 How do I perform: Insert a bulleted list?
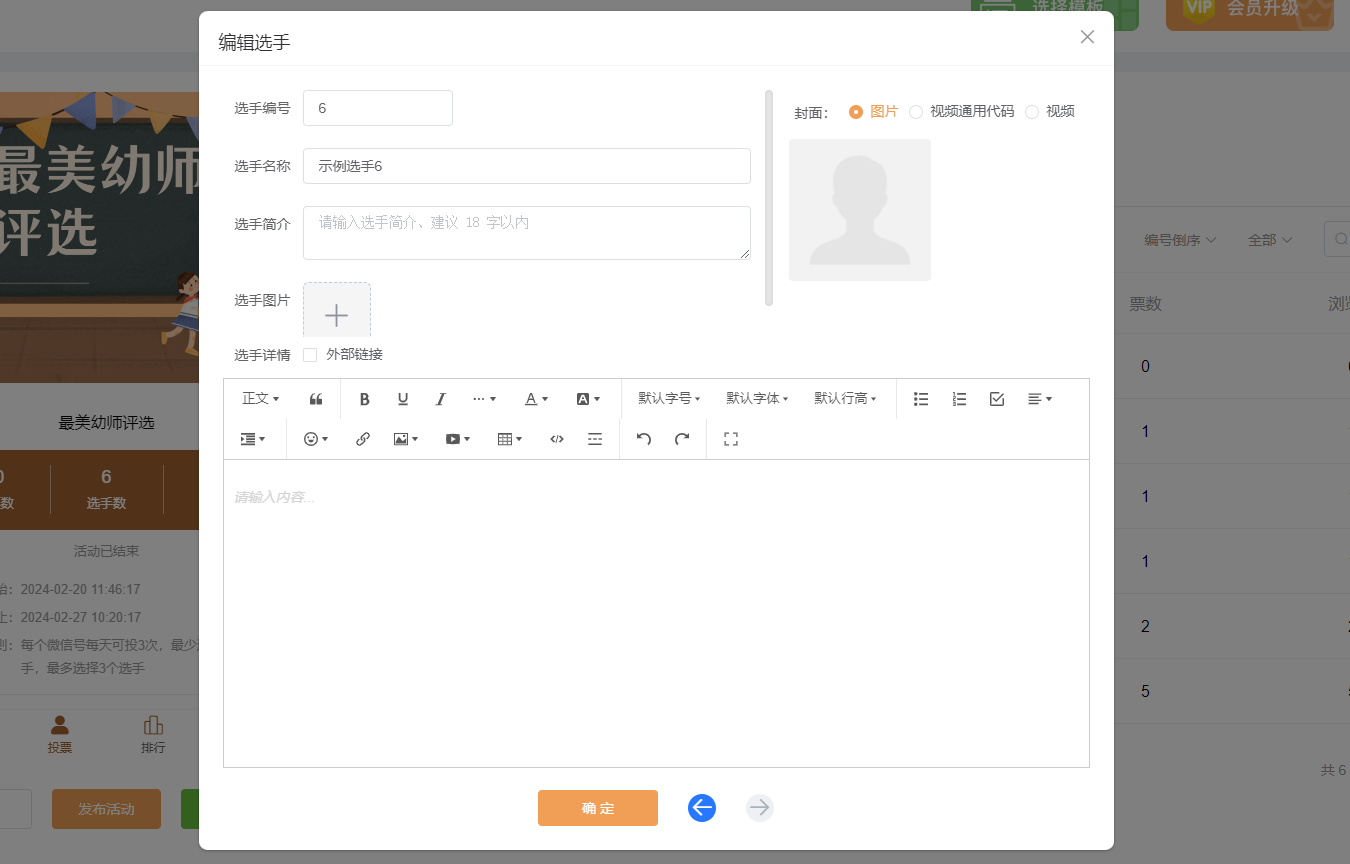click(921, 399)
